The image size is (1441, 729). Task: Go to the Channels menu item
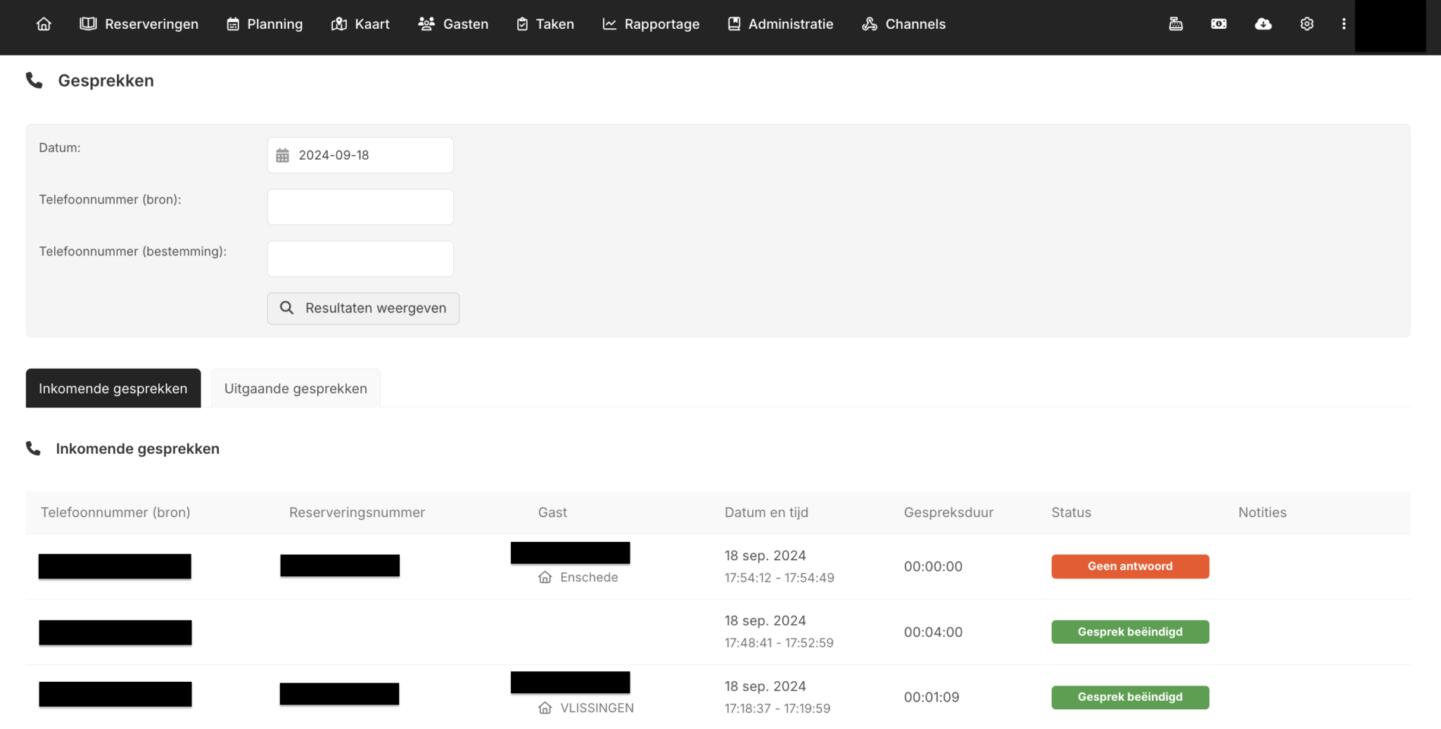[x=903, y=24]
